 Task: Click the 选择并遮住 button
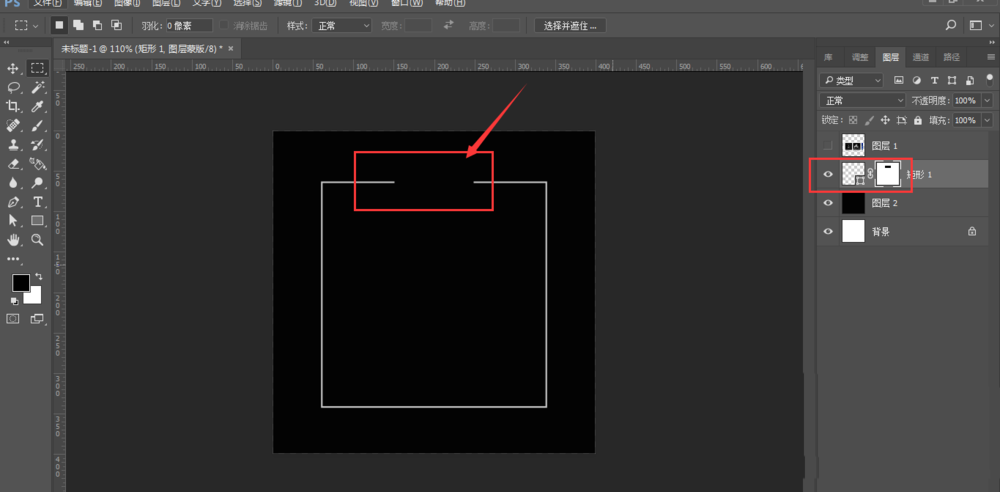point(569,25)
